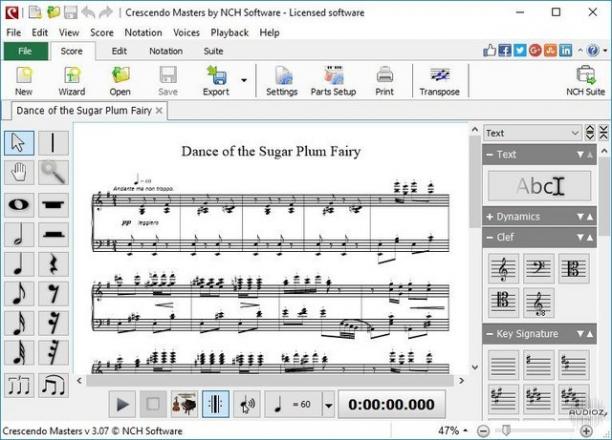Choose the sixteenth rest
The image size is (612, 440).
(x=53, y=323)
